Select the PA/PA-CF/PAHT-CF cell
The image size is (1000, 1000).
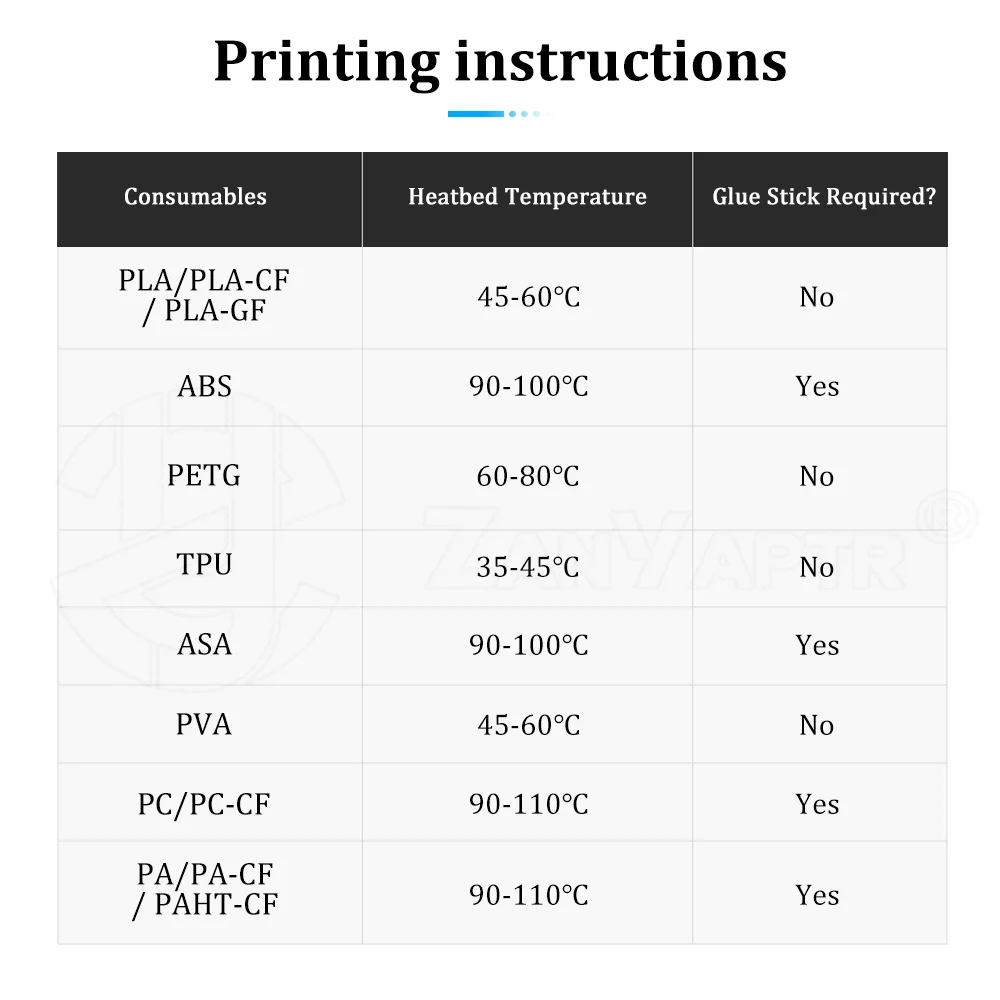point(204,890)
